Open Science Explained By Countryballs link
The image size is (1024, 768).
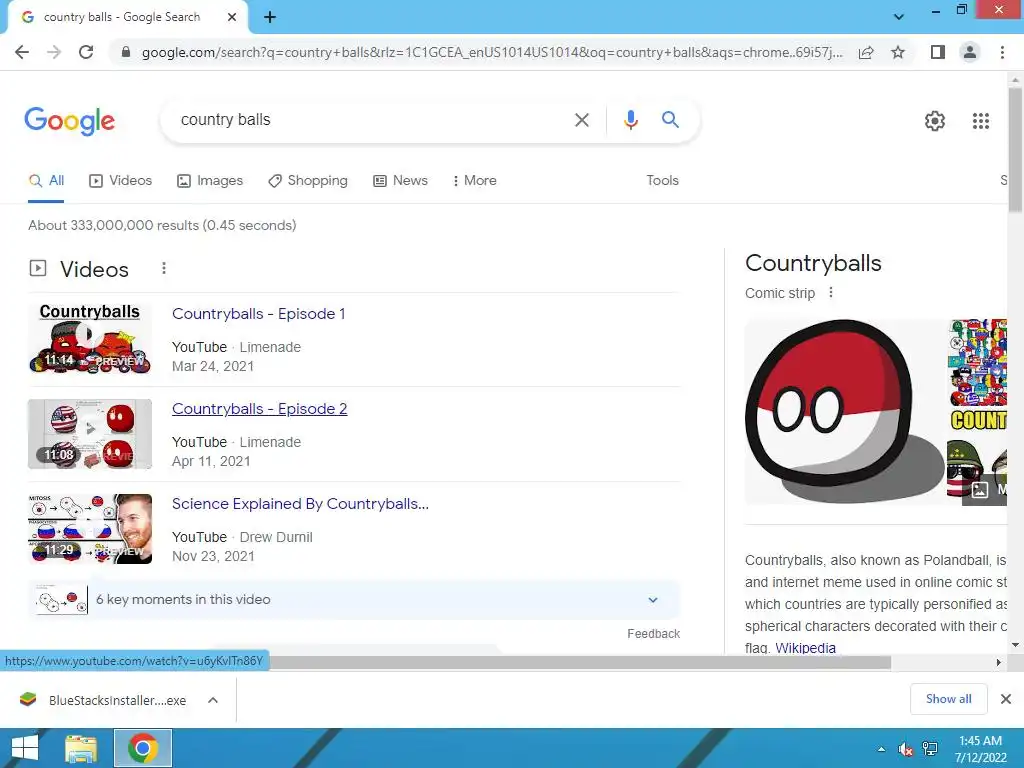(300, 504)
